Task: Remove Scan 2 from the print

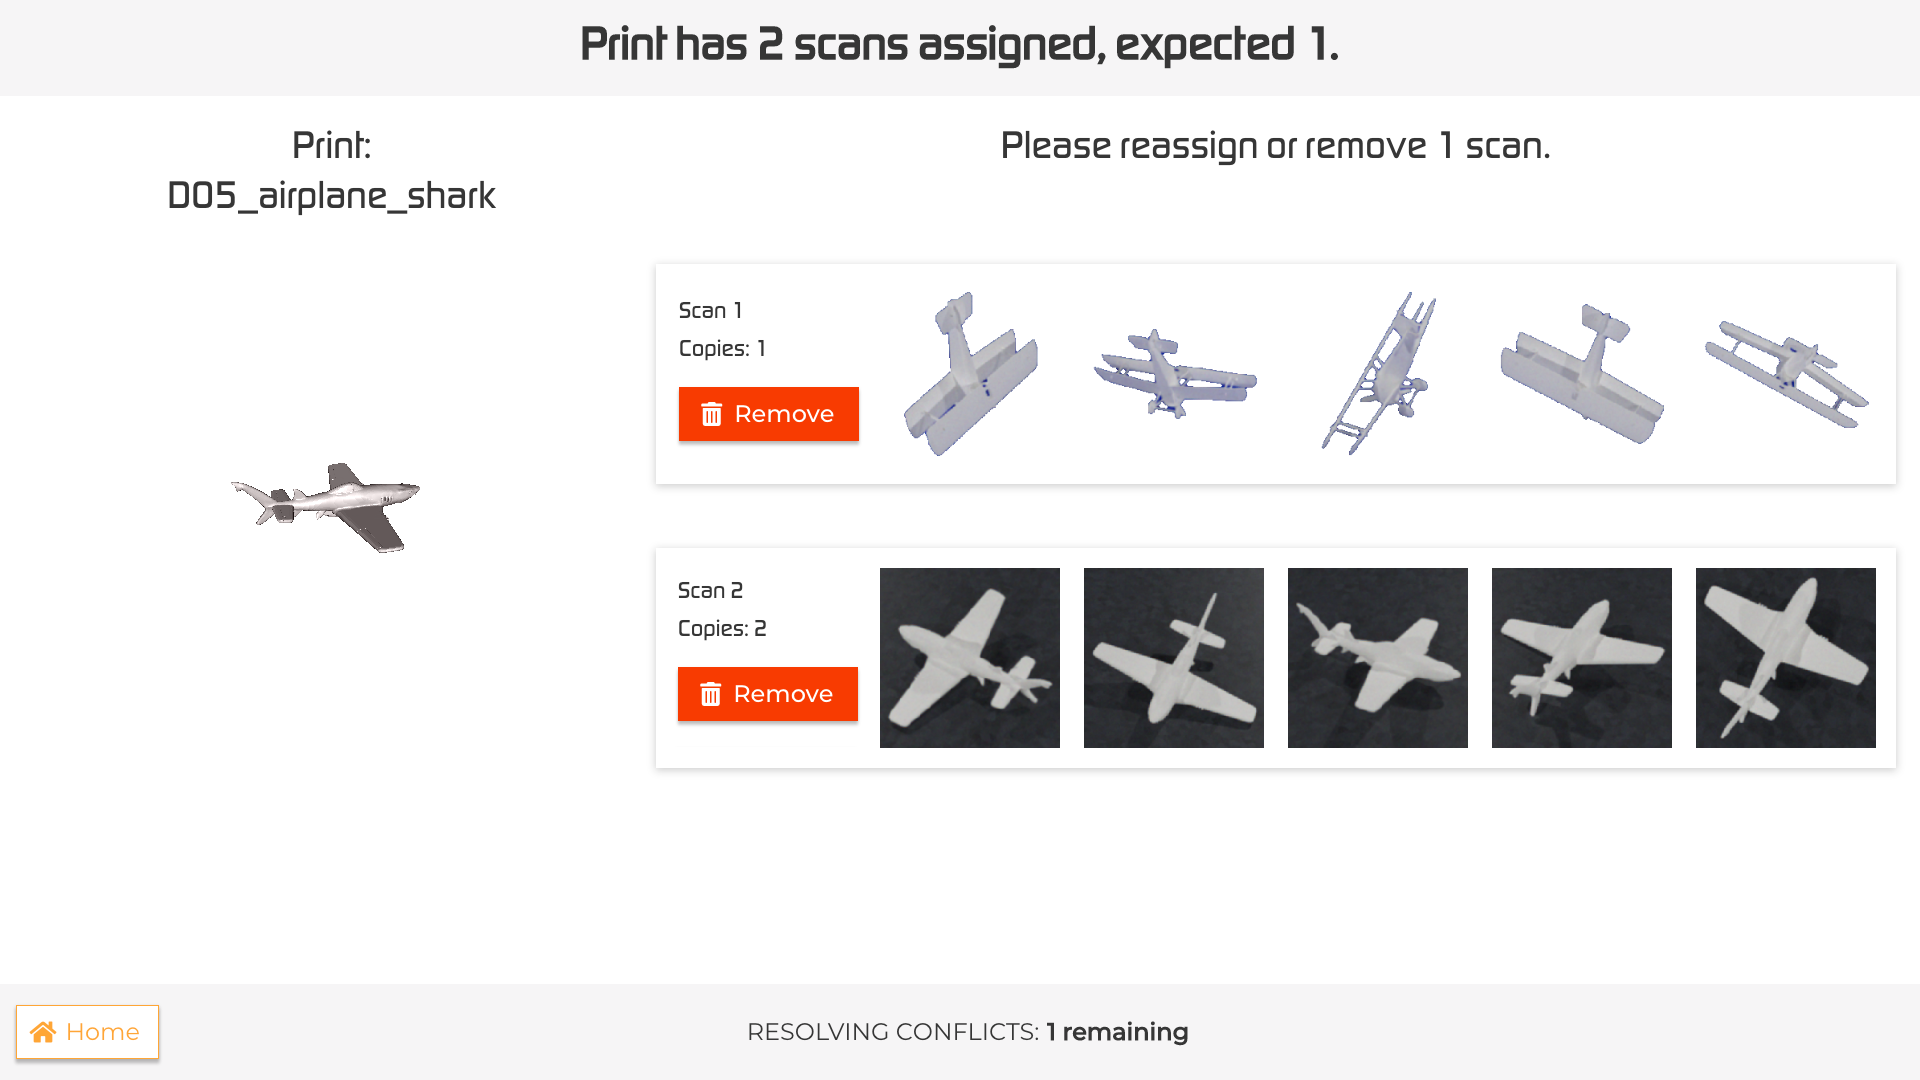Action: [767, 694]
